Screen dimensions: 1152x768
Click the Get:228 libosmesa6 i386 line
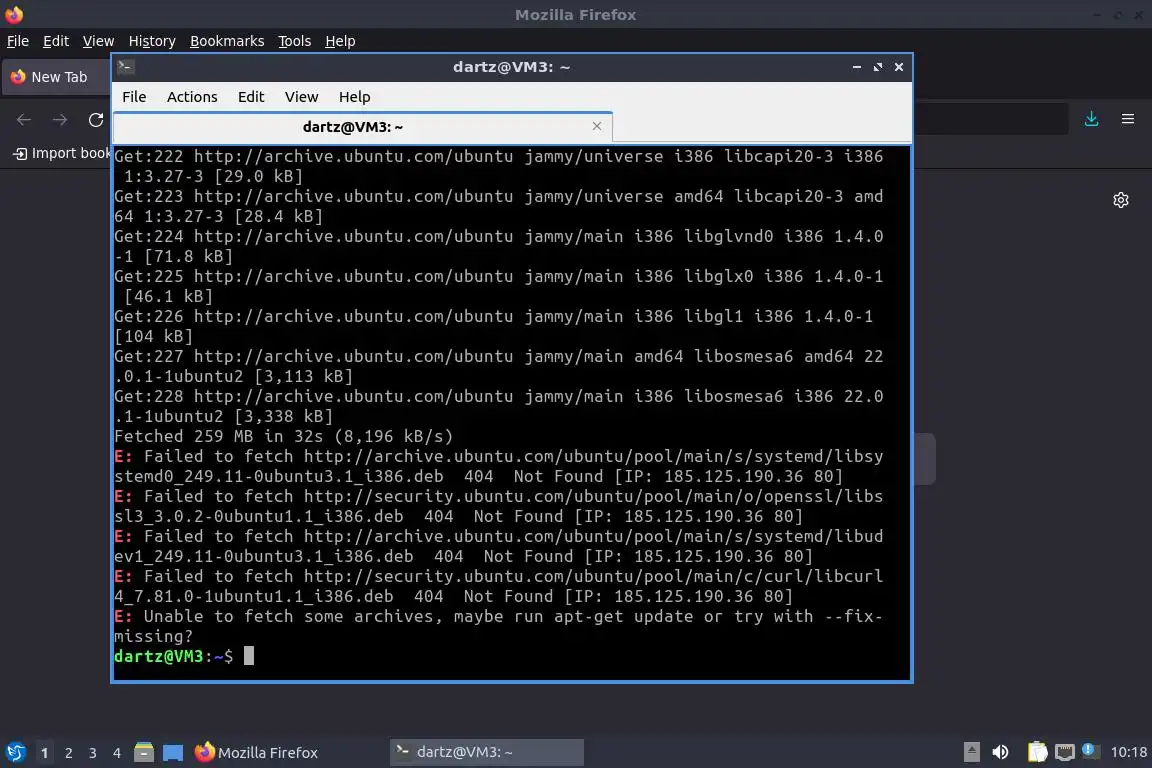click(499, 406)
